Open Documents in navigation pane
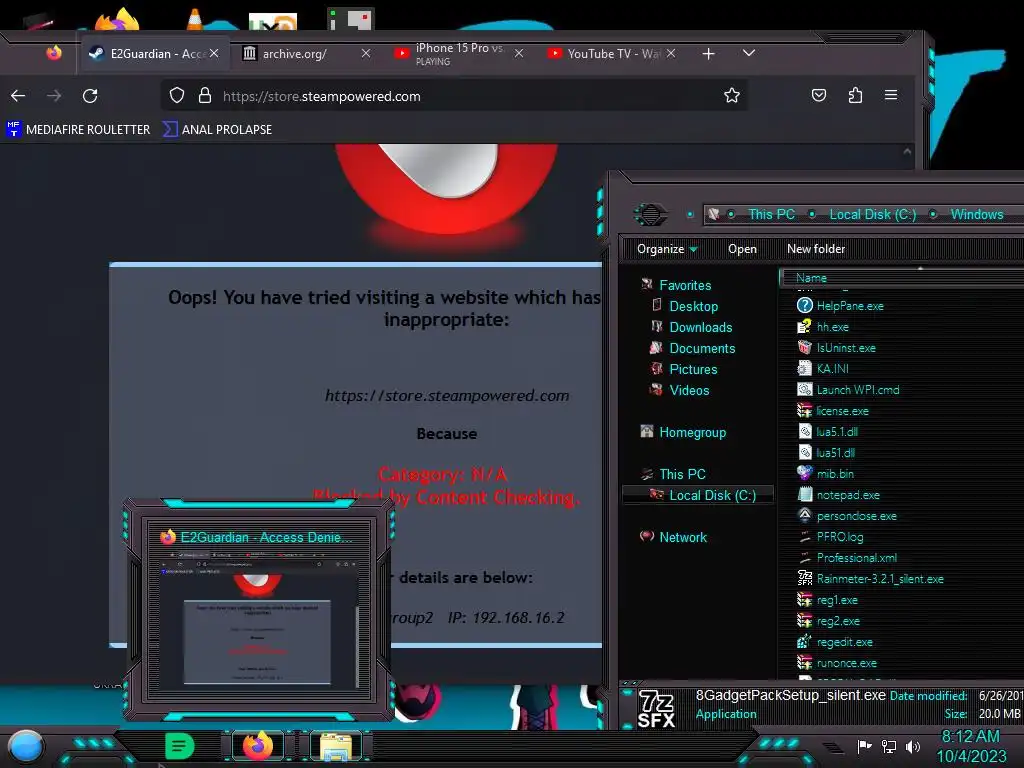This screenshot has width=1024, height=768. pyautogui.click(x=702, y=348)
